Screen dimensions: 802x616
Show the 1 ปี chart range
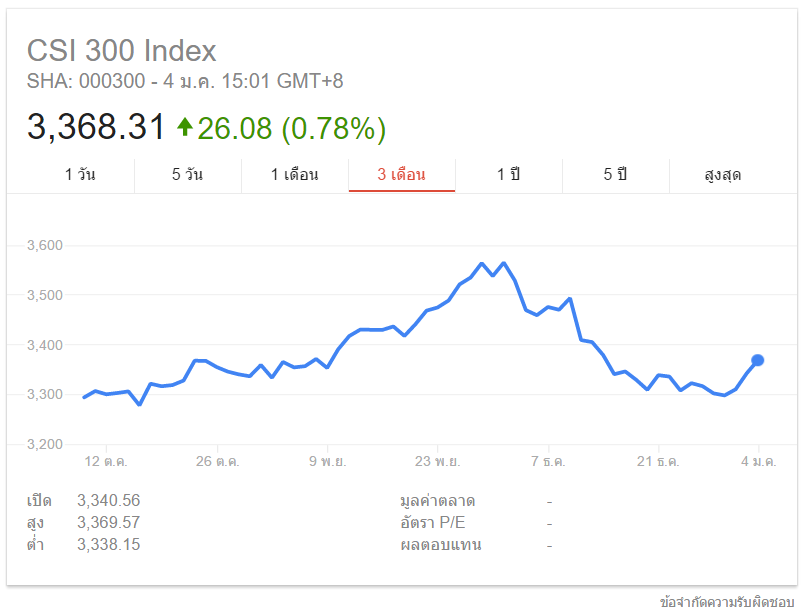point(508,175)
